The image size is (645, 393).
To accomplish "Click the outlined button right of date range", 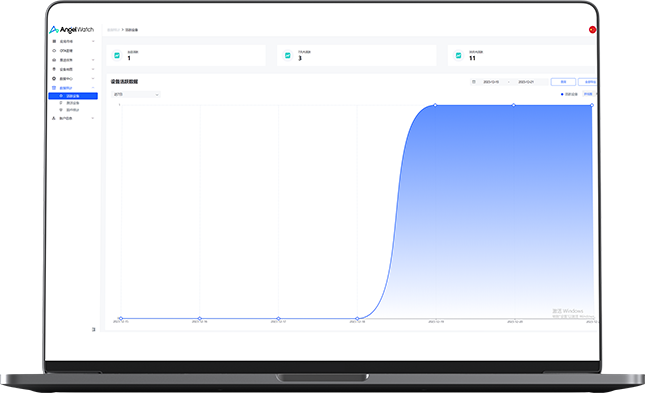I will [x=563, y=82].
